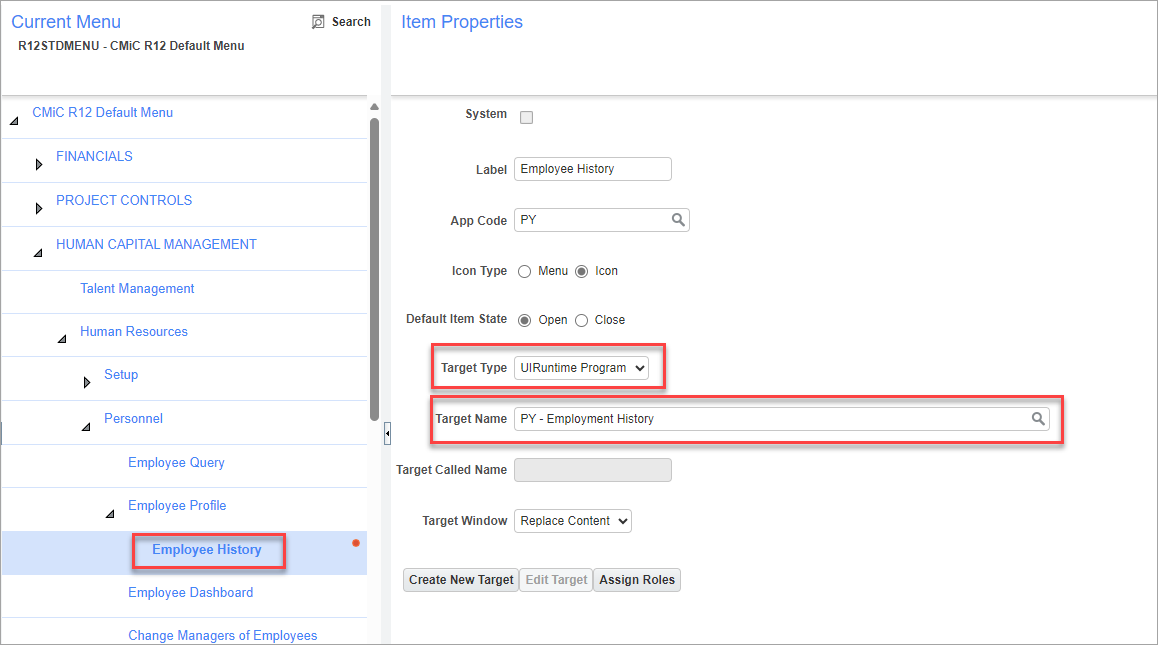Open the Target Name lookup magnifier
The width and height of the screenshot is (1158, 645).
(1038, 418)
